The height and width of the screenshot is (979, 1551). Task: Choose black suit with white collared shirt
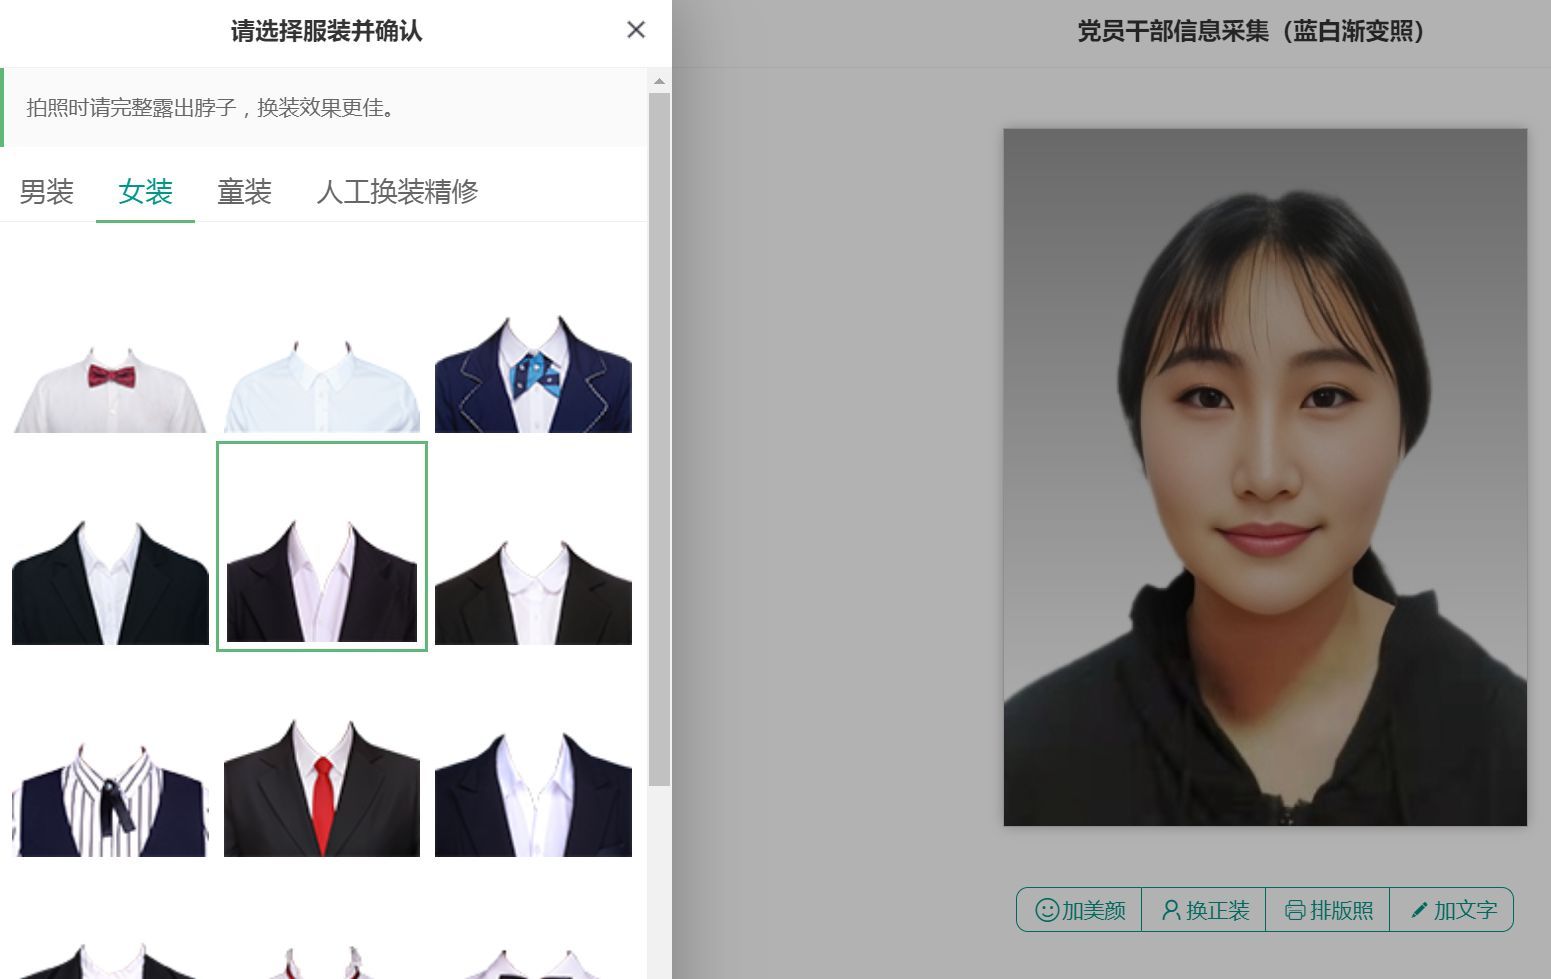pos(110,582)
